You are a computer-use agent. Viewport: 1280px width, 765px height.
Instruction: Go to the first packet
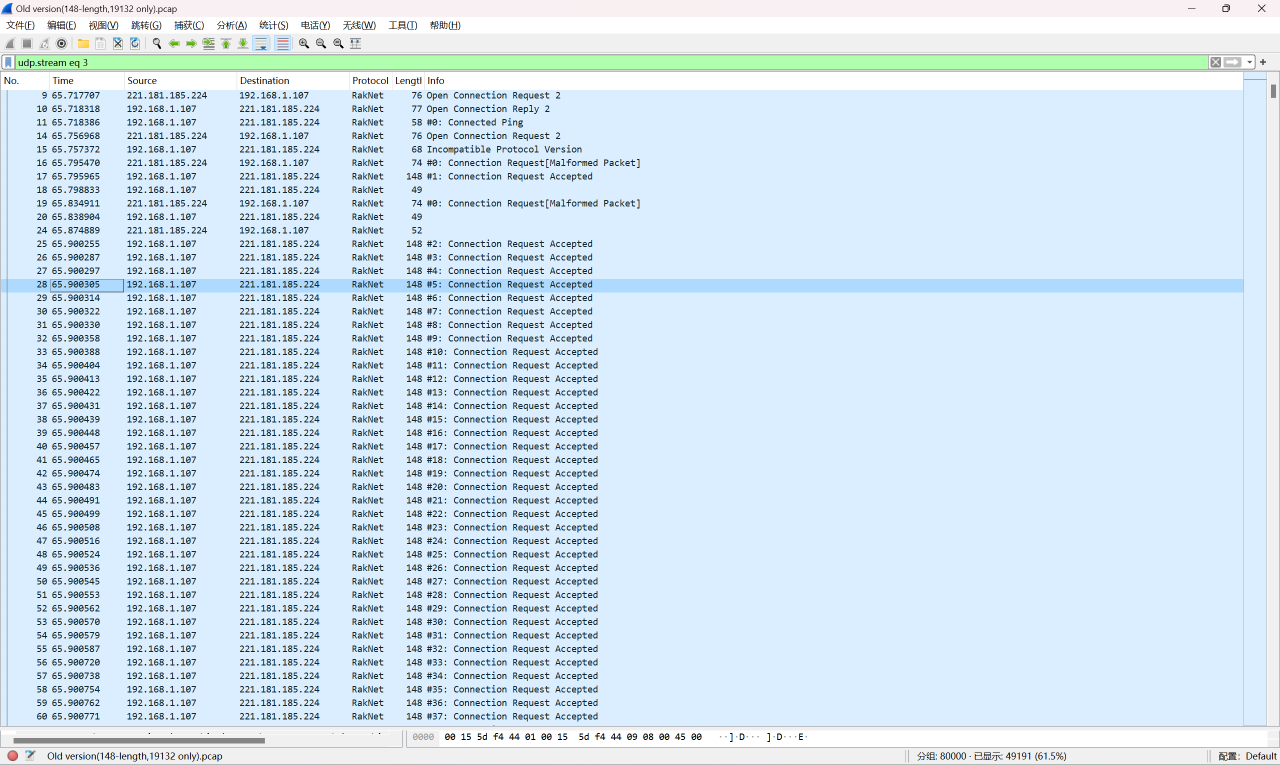[x=226, y=44]
